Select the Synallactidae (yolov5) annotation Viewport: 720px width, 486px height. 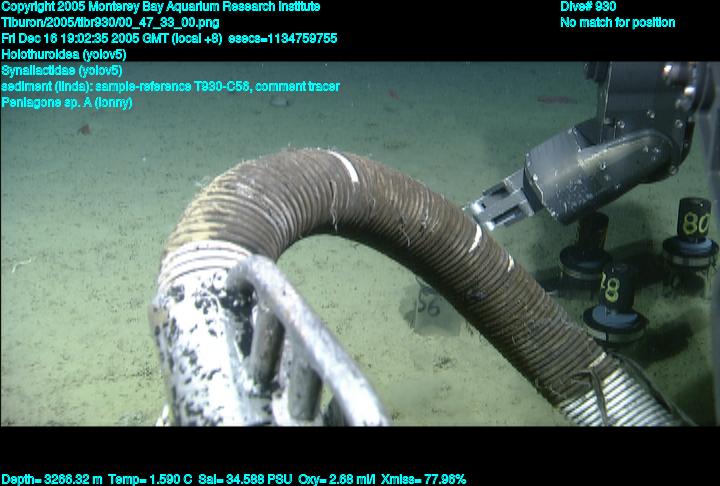pyautogui.click(x=62, y=70)
